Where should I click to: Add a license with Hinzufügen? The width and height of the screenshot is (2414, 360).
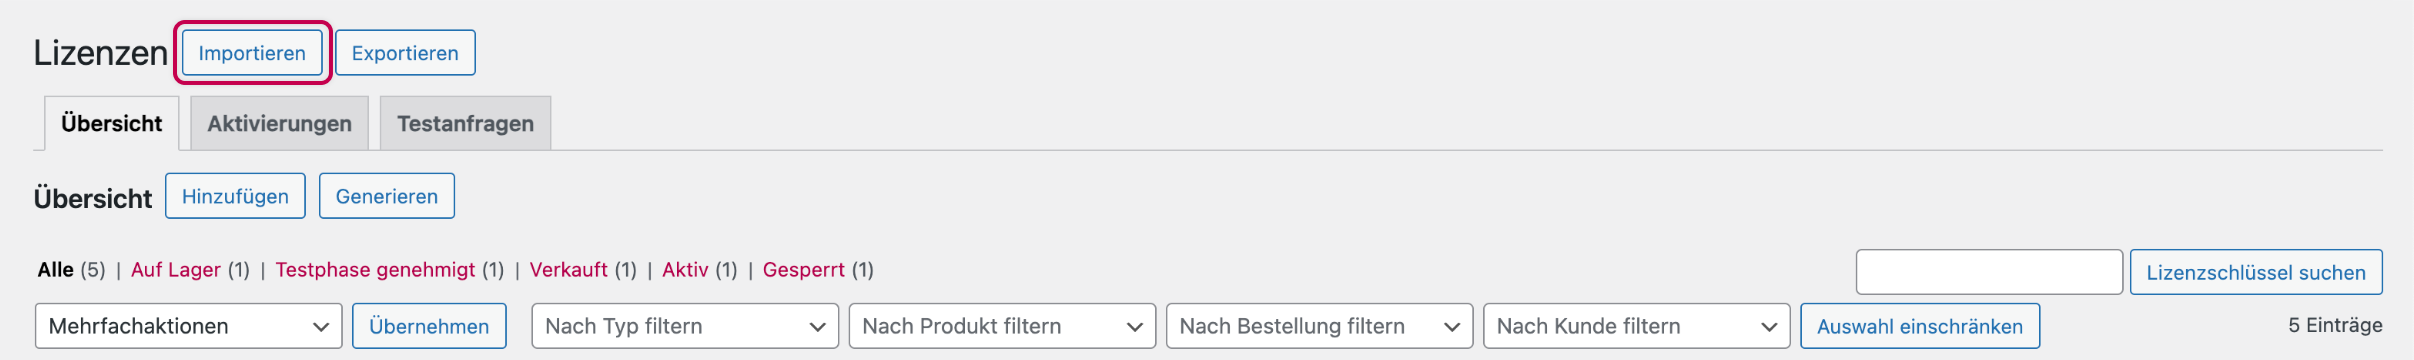(235, 196)
